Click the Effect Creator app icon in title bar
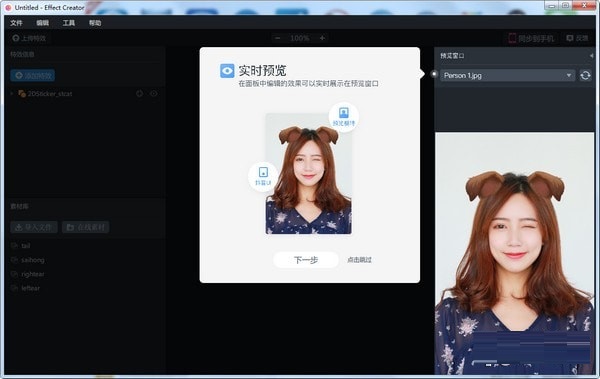Screen dimensions: 600x379 (x=8, y=8)
